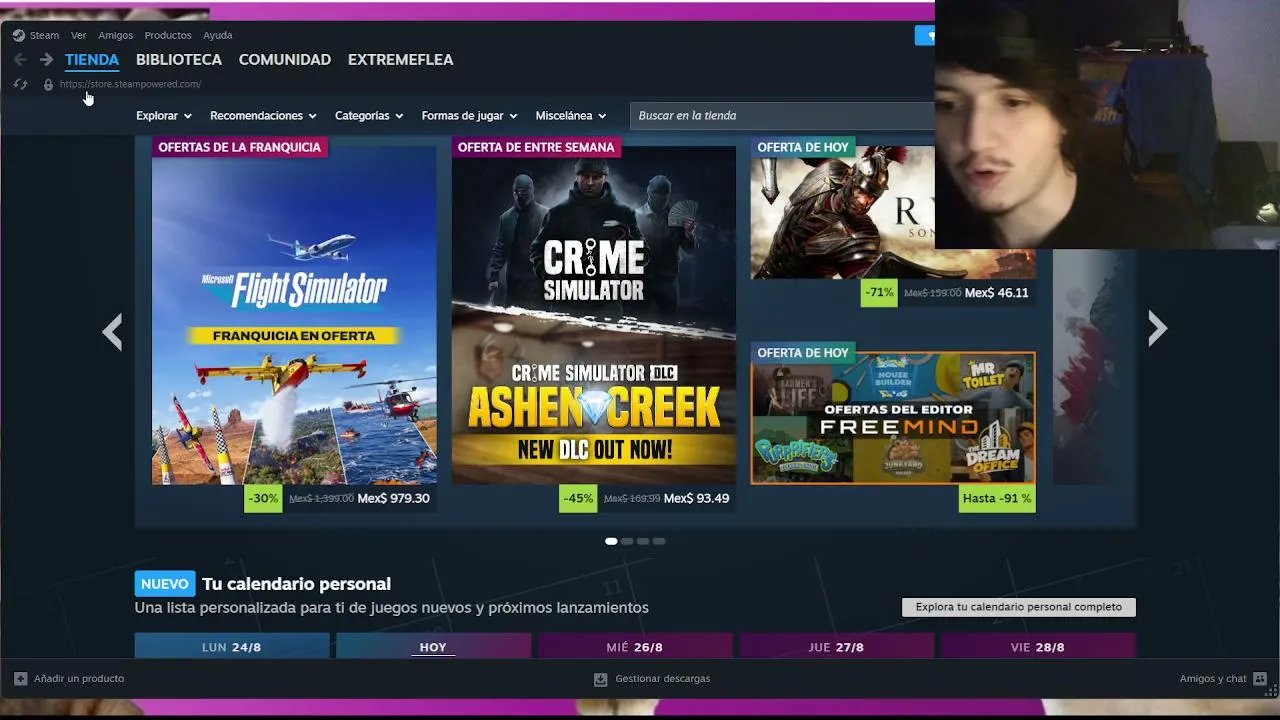Click the store.steampowered.com URL text

130,84
